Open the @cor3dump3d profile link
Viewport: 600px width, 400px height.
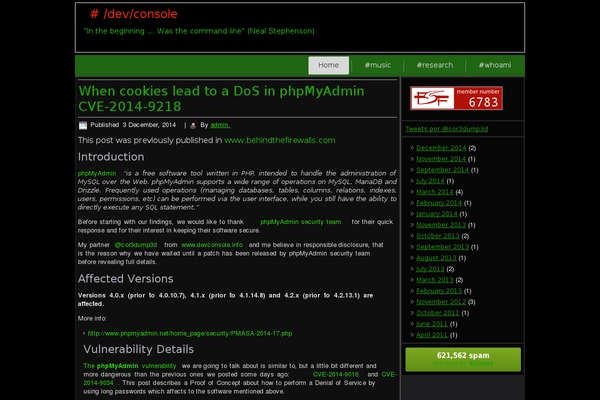coord(136,245)
